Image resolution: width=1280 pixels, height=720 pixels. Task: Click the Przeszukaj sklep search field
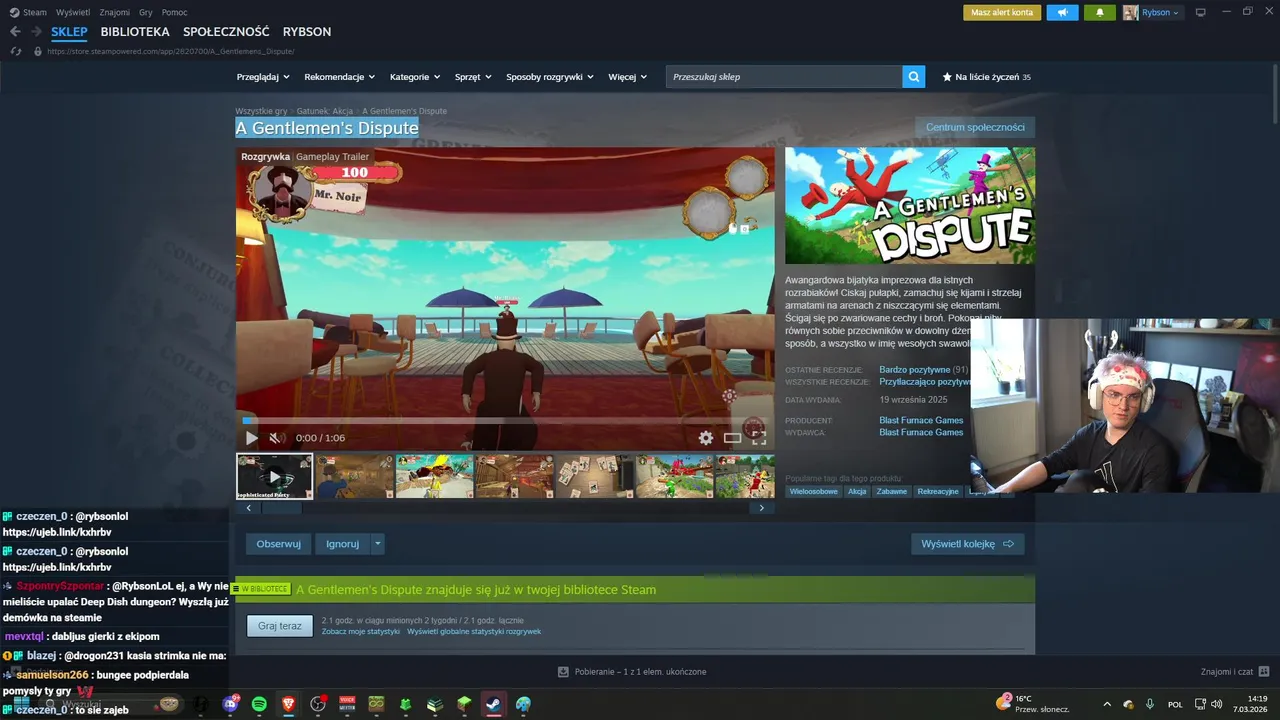(x=784, y=77)
